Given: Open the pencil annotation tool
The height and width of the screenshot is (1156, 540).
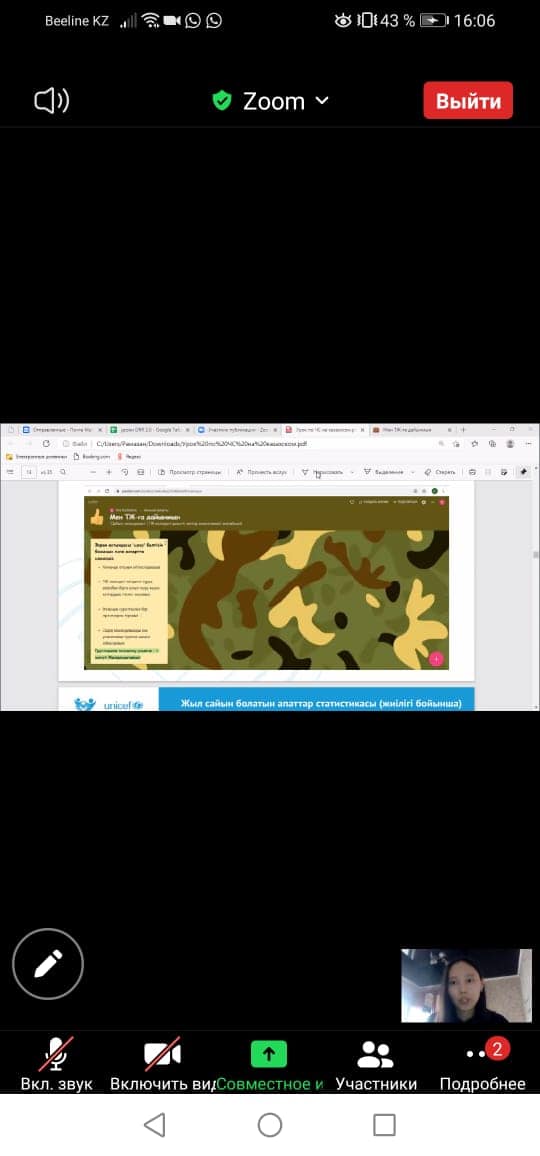Looking at the screenshot, I should (x=48, y=964).
